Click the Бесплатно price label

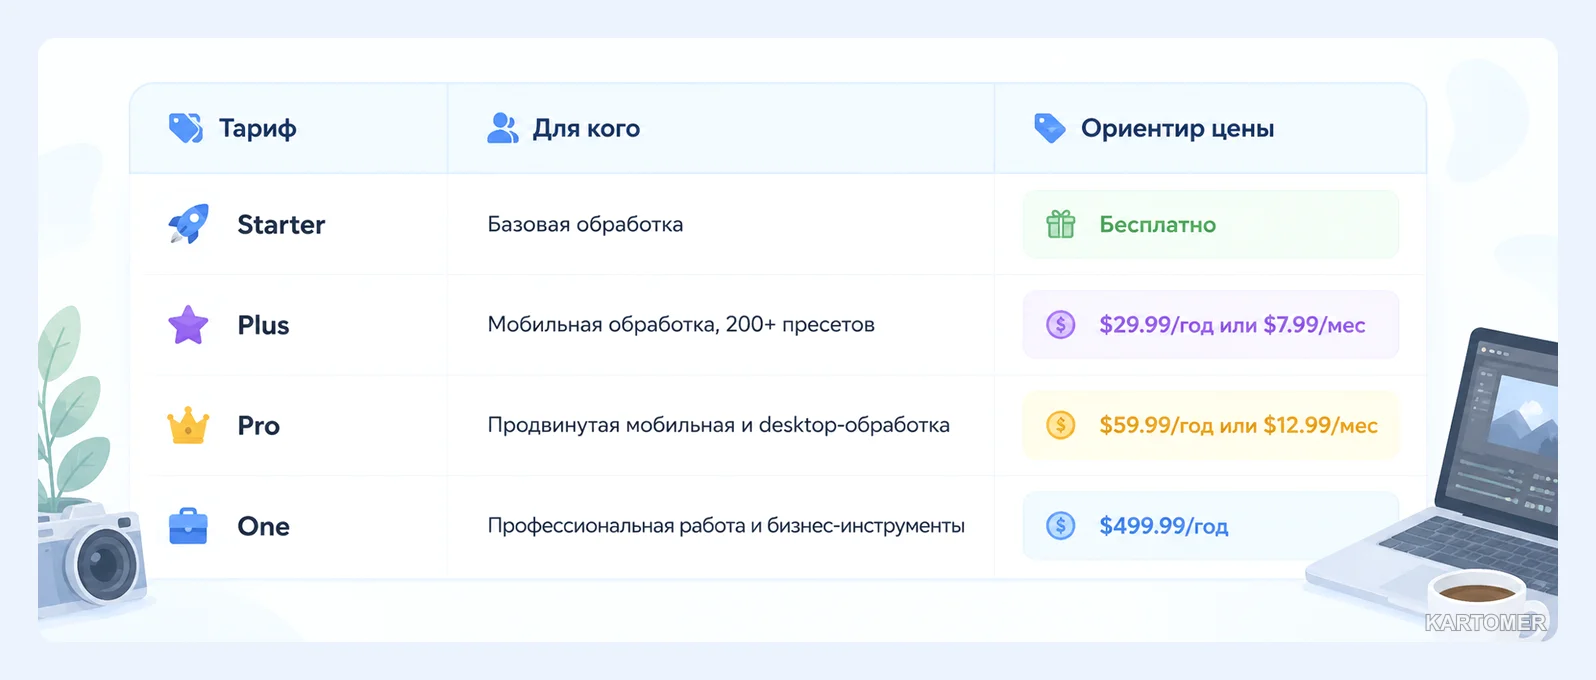pyautogui.click(x=1157, y=225)
